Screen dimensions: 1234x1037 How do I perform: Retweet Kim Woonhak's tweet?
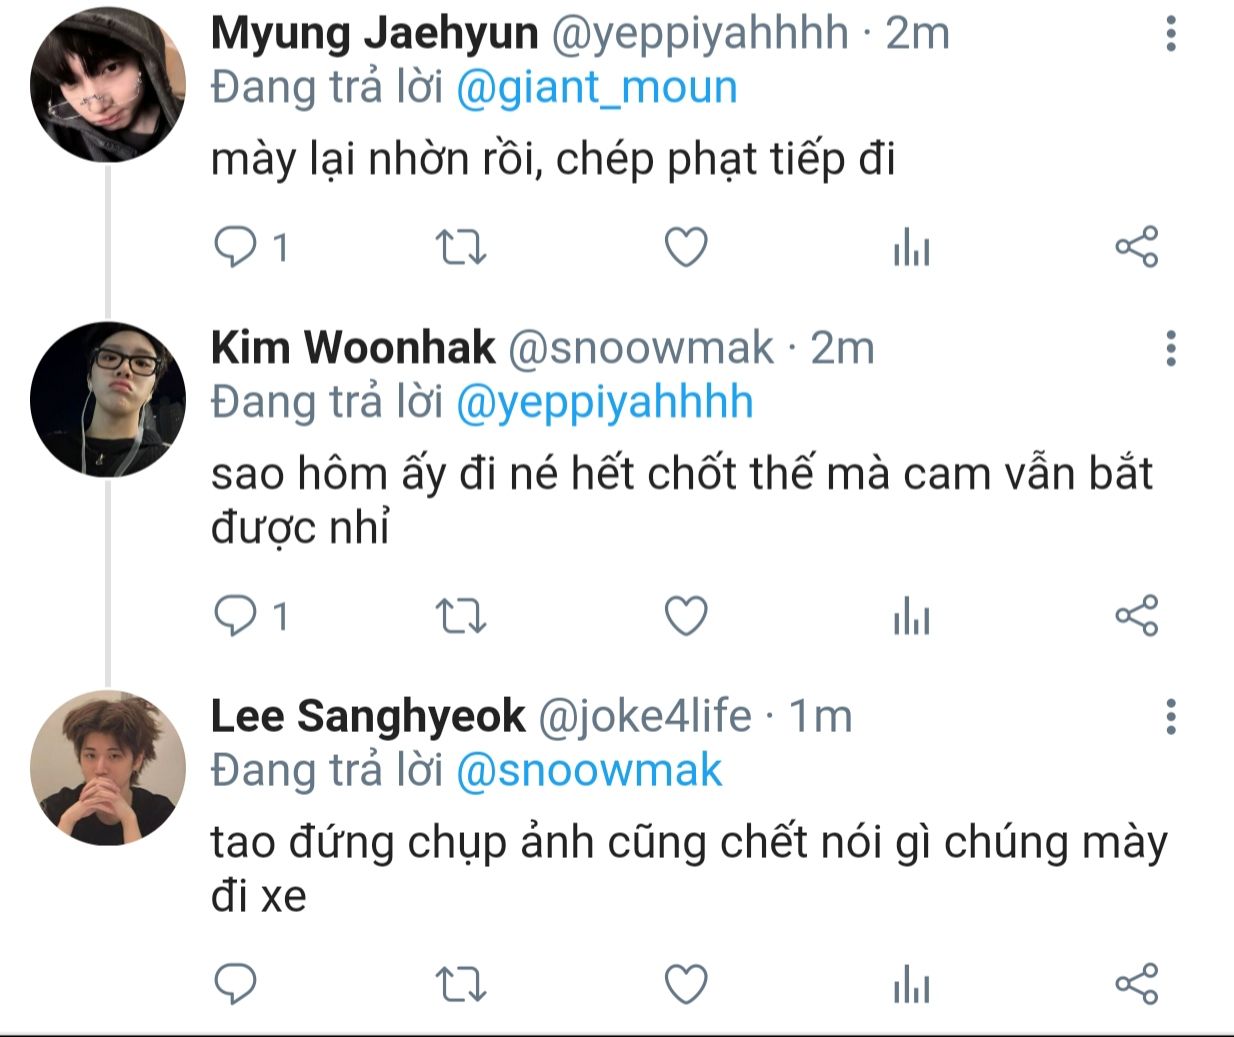pyautogui.click(x=462, y=616)
